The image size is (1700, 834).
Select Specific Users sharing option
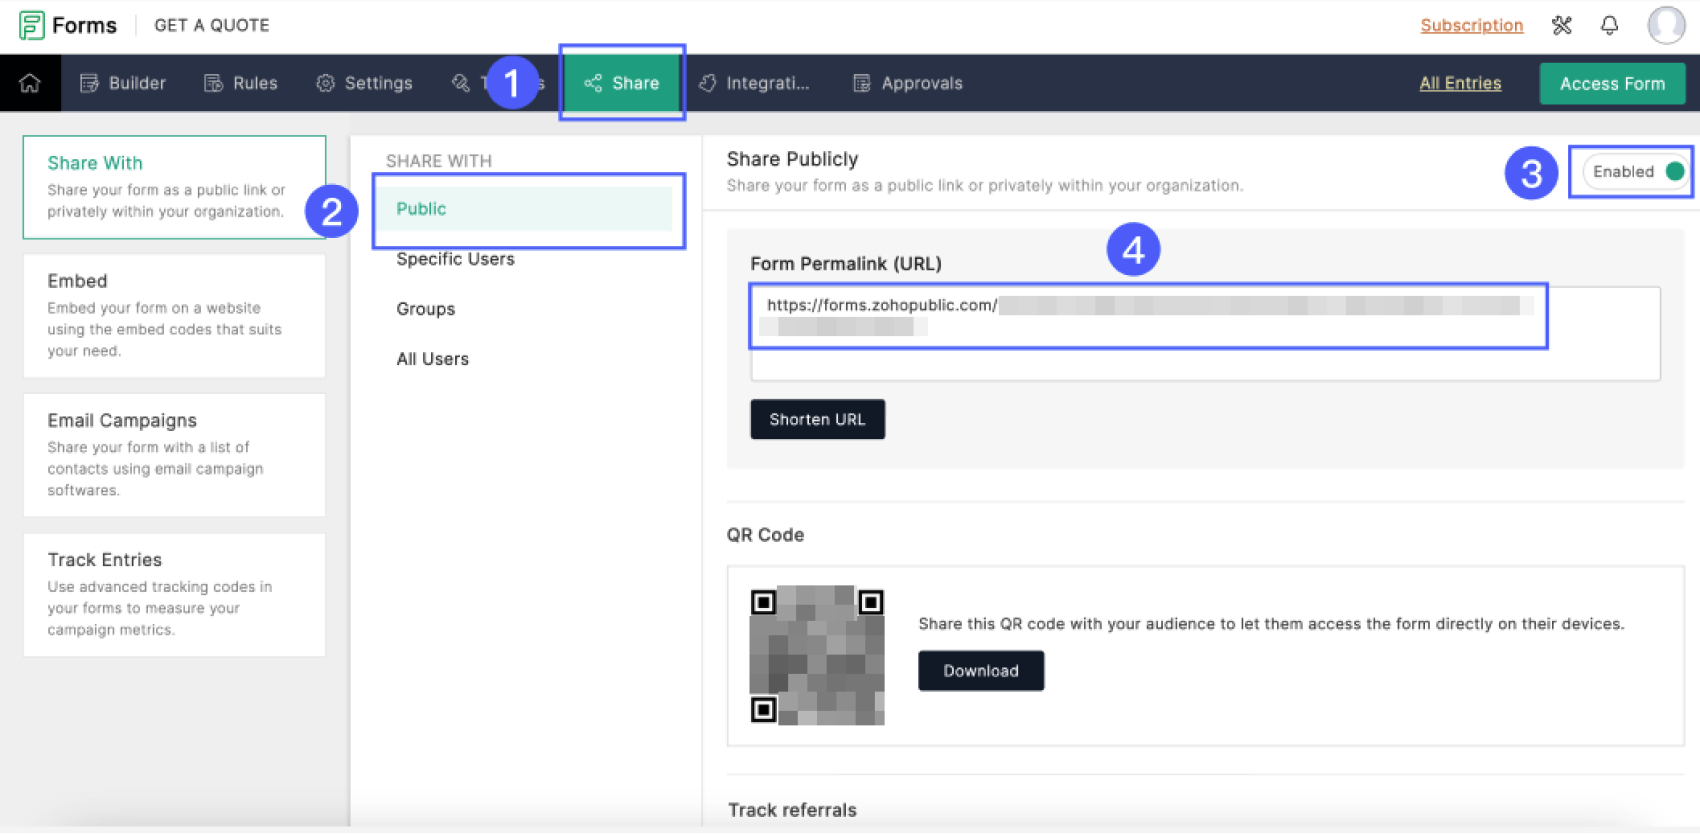(x=455, y=259)
